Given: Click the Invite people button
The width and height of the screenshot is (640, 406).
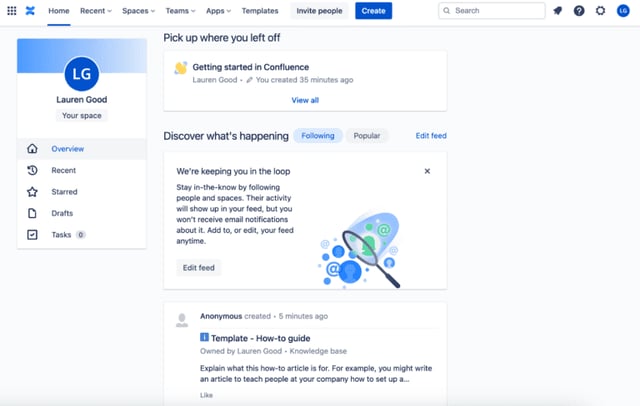Looking at the screenshot, I should (x=319, y=11).
